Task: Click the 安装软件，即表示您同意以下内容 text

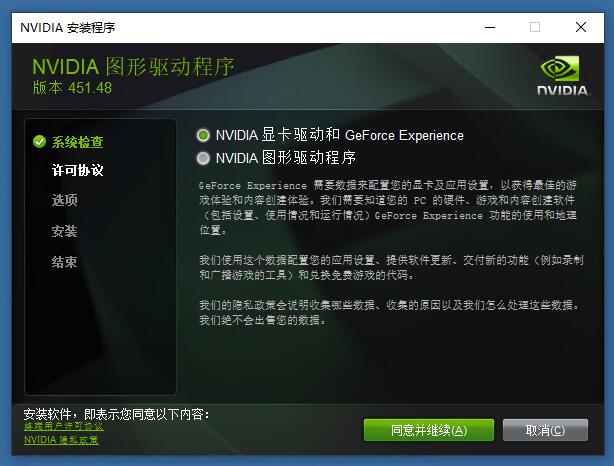Action: coord(116,414)
